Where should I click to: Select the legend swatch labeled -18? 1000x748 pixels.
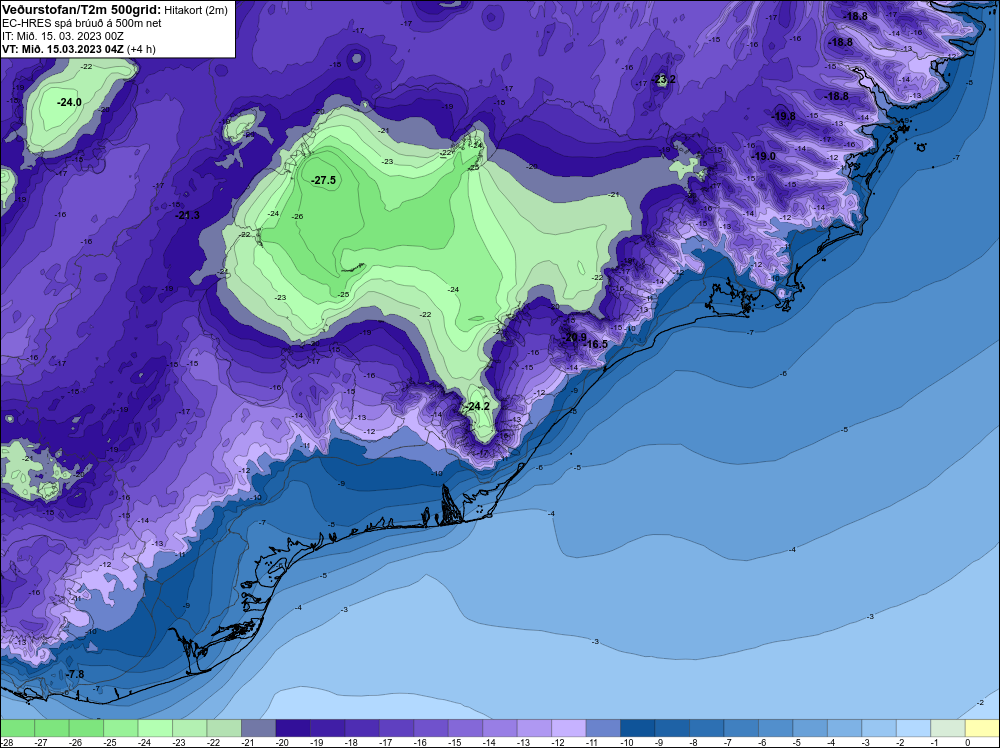tap(362, 728)
